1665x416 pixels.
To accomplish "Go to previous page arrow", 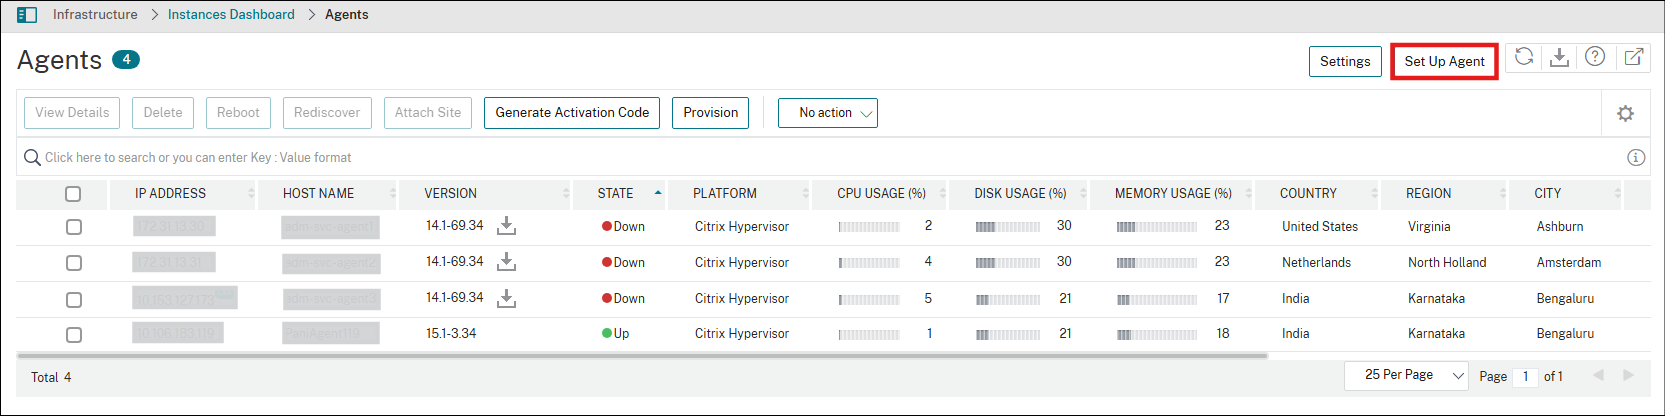I will tap(1598, 375).
